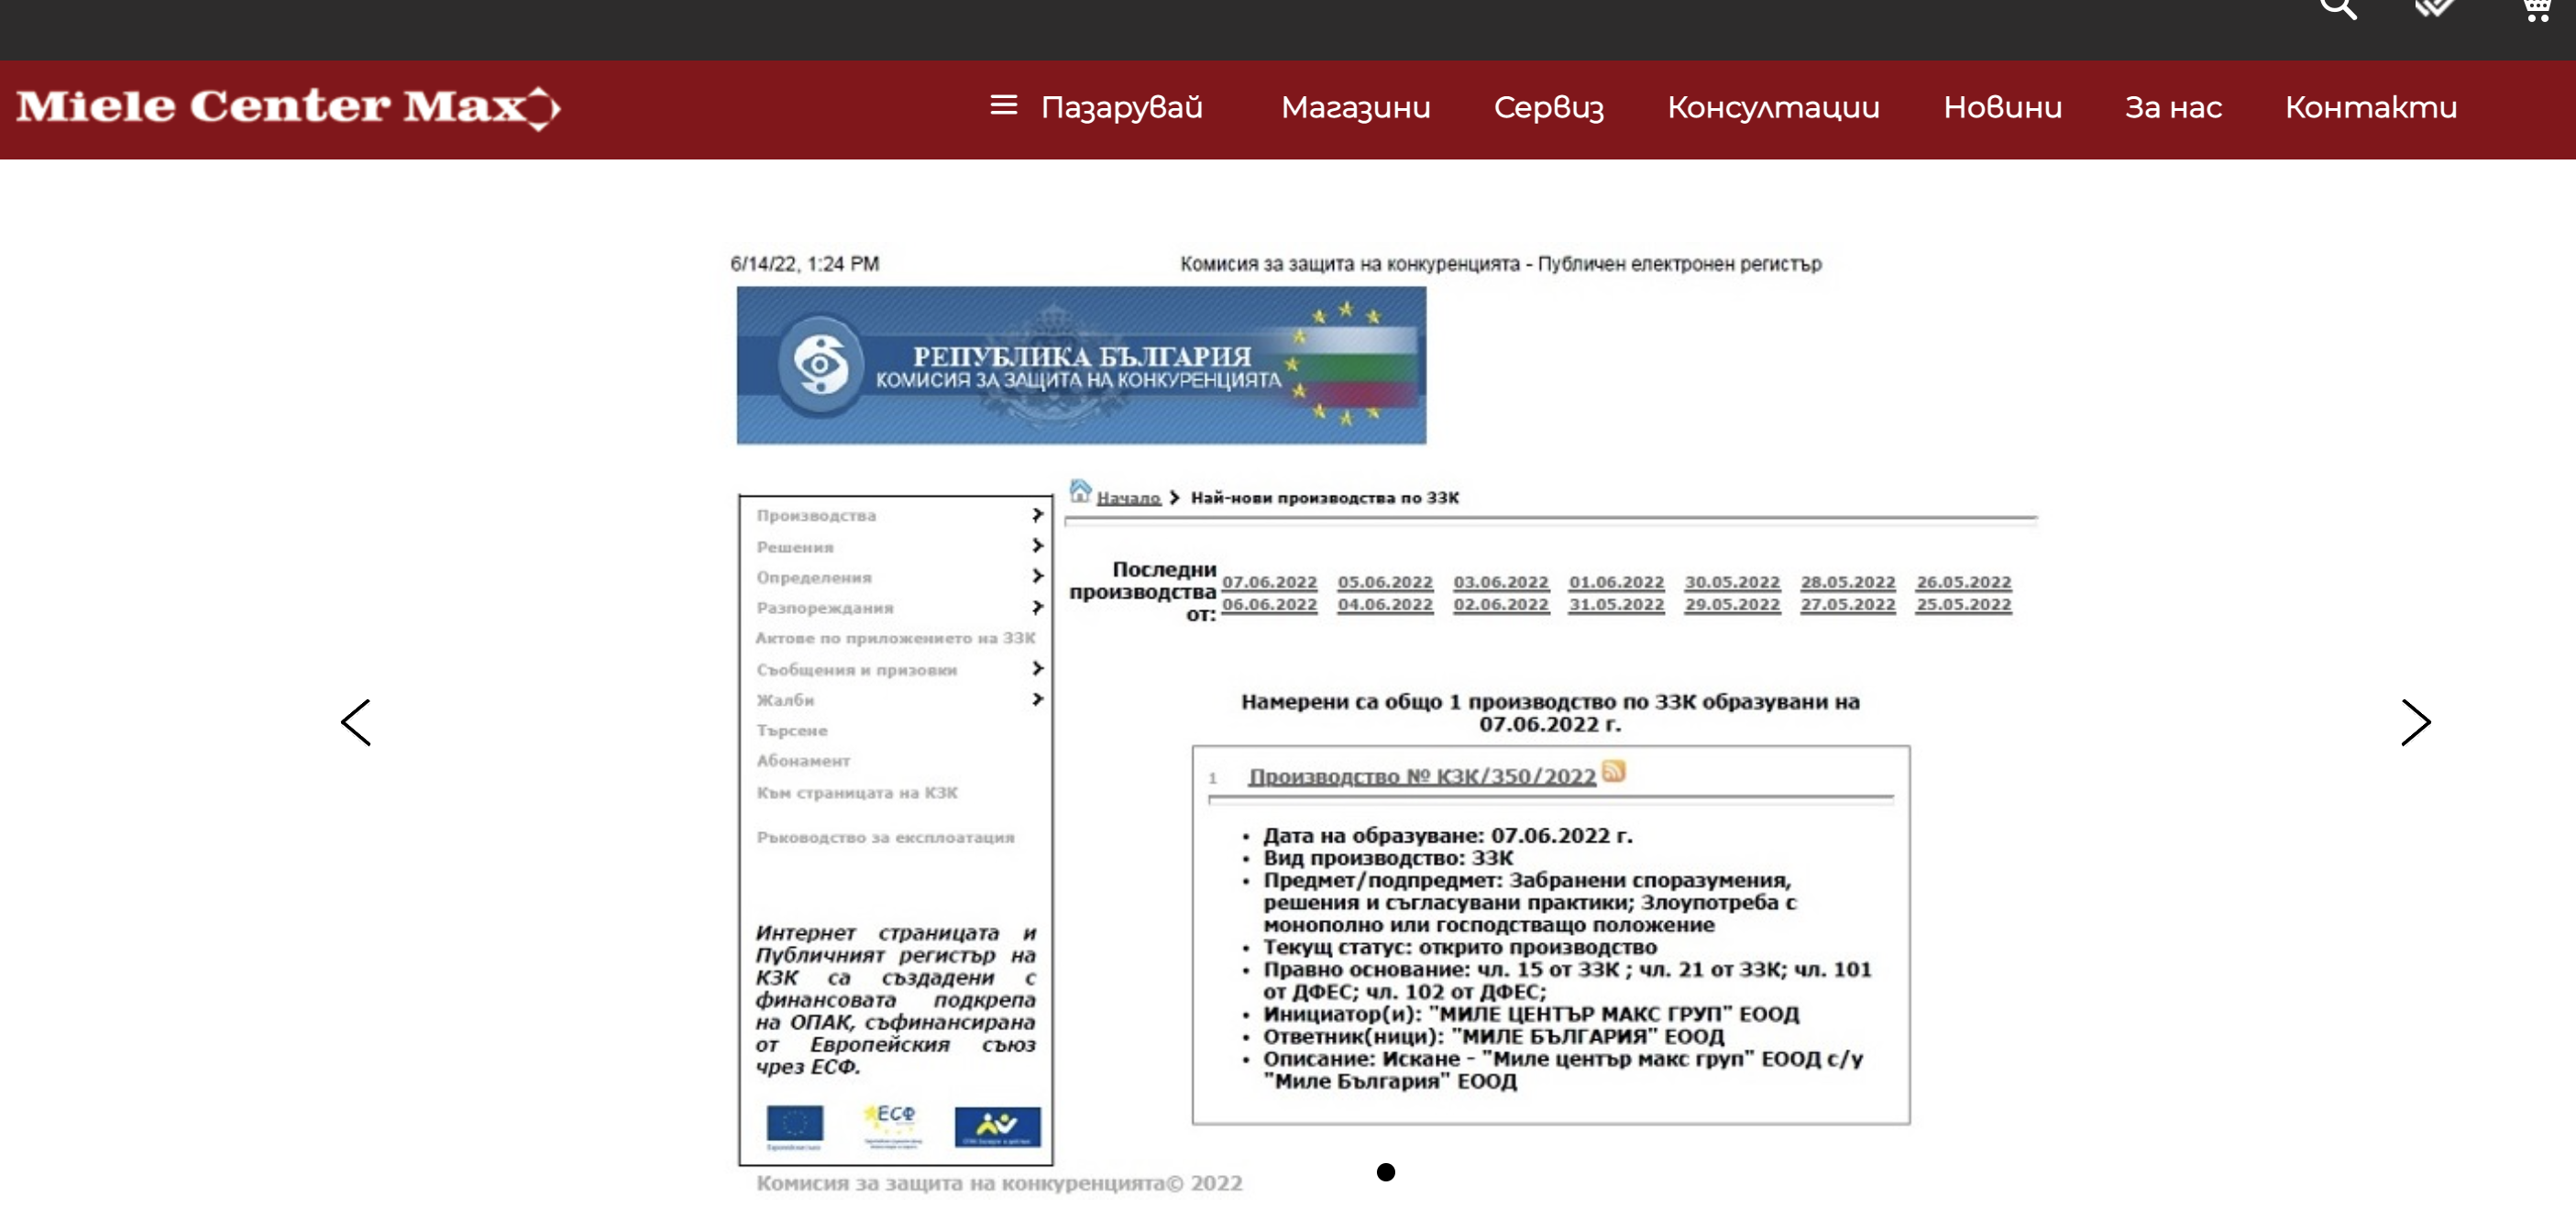Screen dimensions: 2576x1208
Task: Click home icon next to Начало
Action: tap(1080, 491)
